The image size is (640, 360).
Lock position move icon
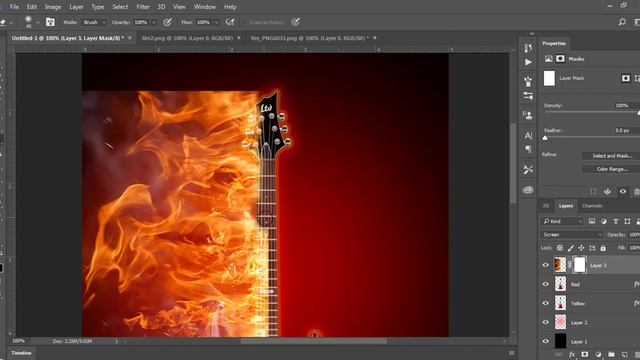click(581, 248)
